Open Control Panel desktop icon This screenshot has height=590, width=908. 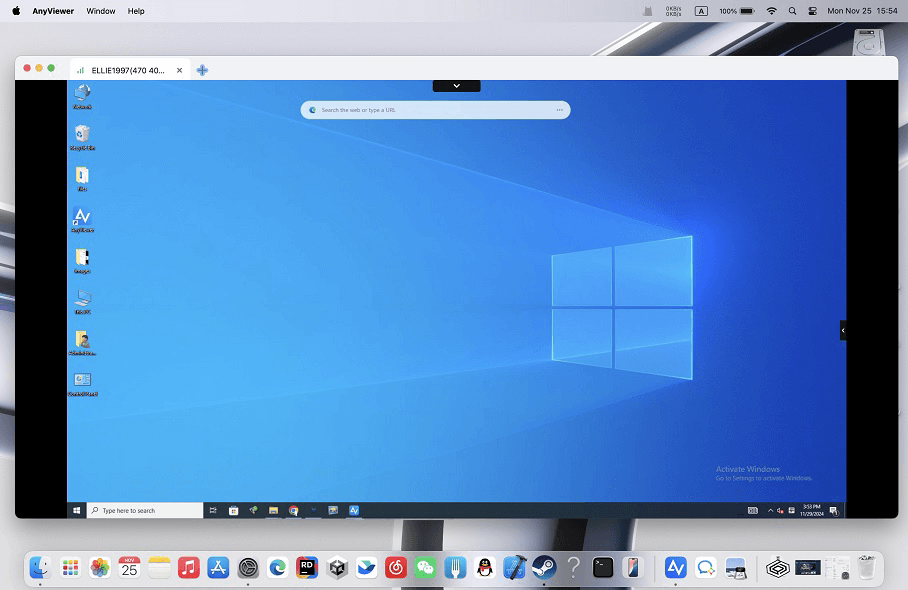coord(82,381)
